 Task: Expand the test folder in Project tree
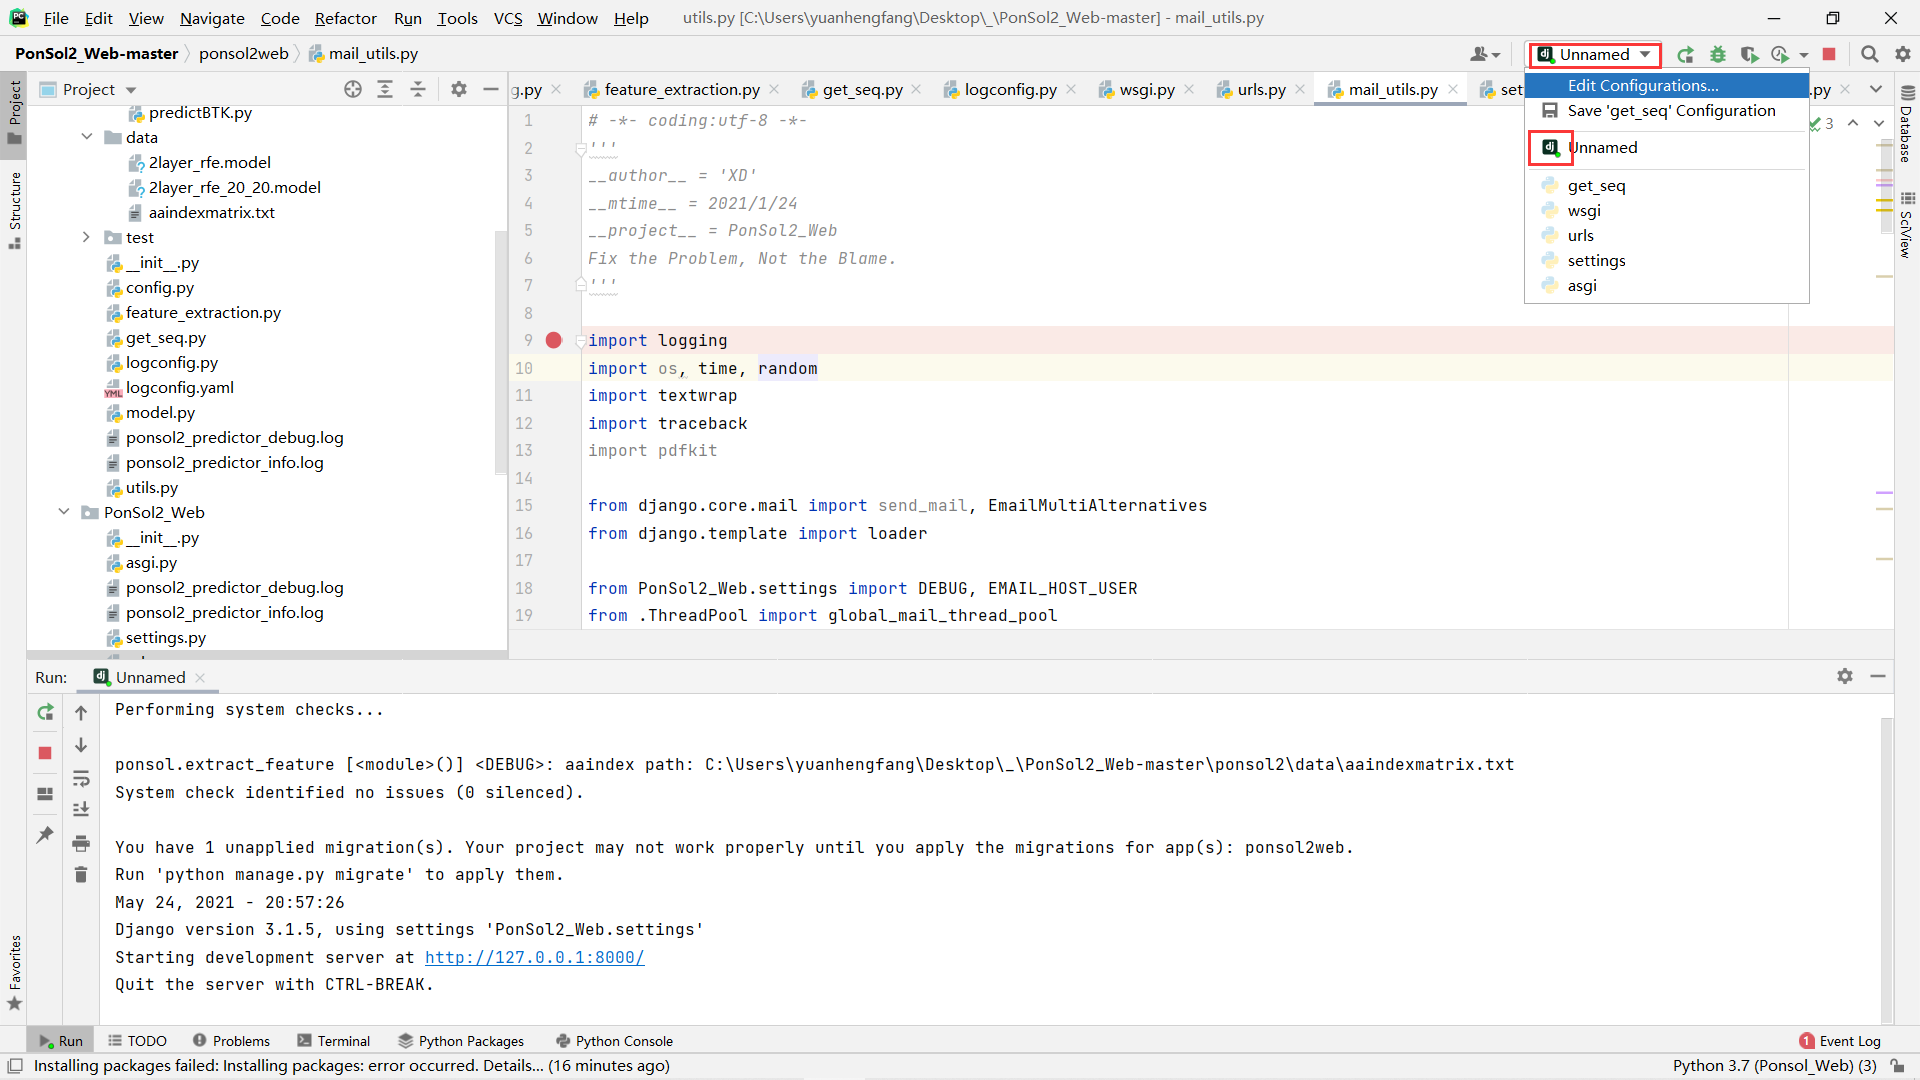click(x=86, y=237)
